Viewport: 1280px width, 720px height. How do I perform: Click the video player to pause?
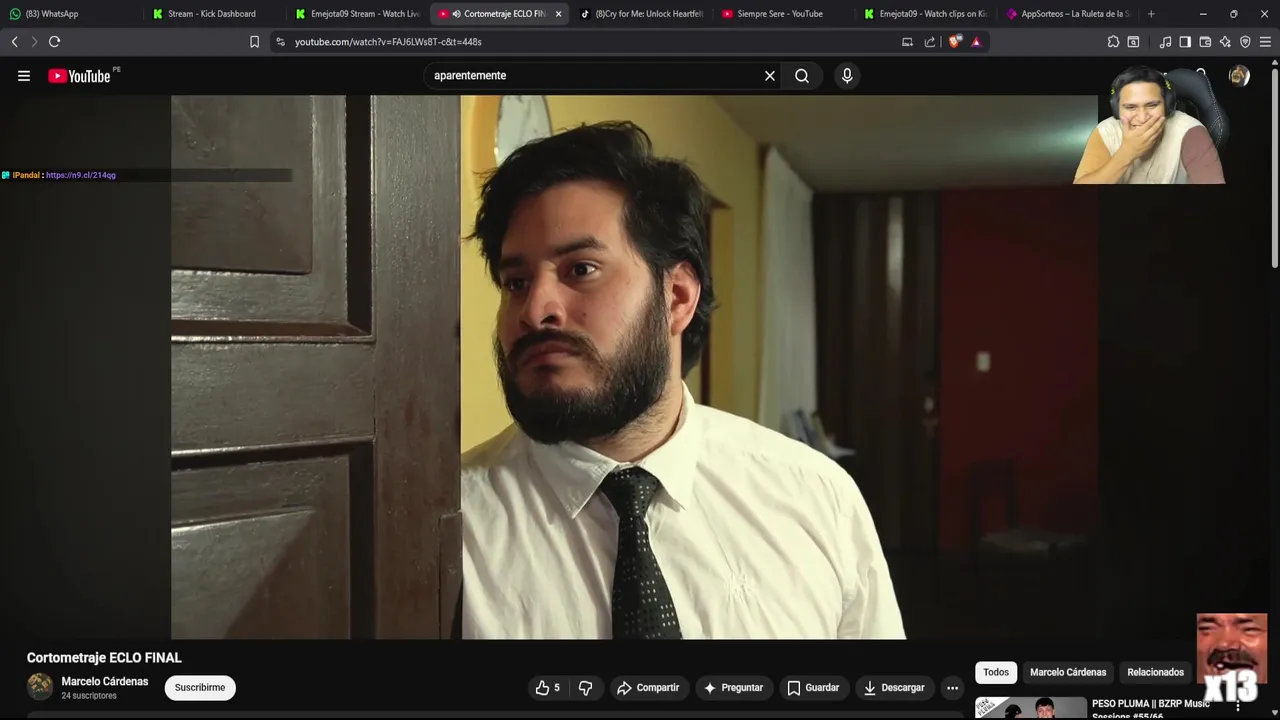click(634, 367)
